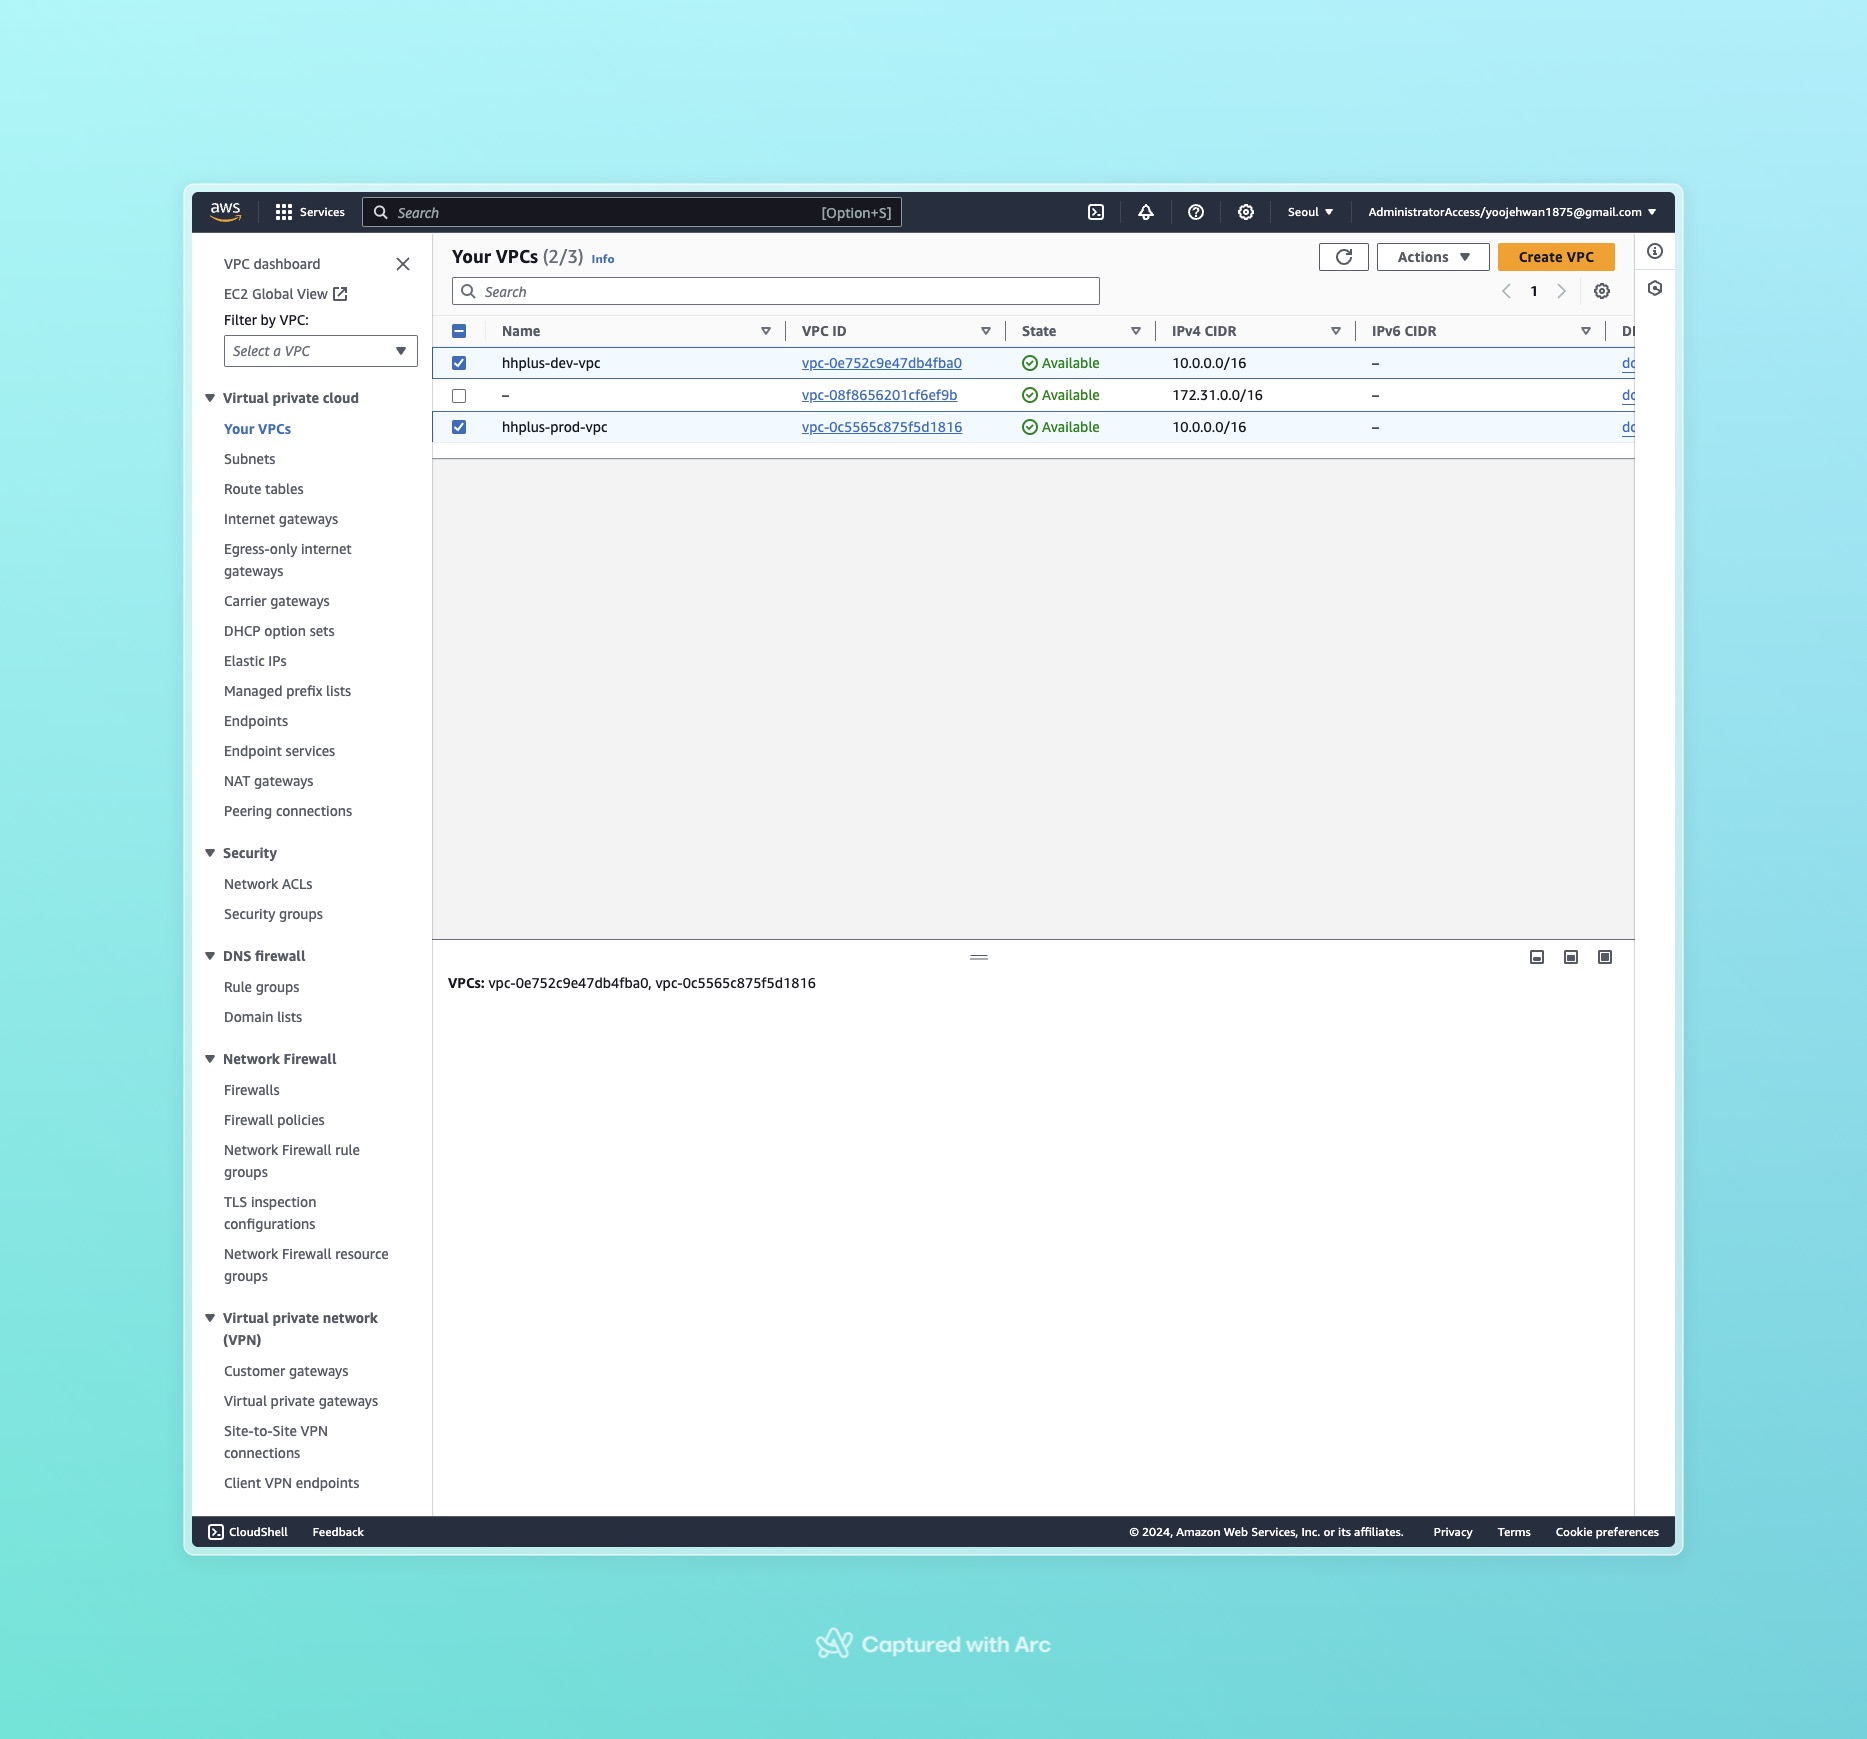The width and height of the screenshot is (1867, 1739).
Task: Open the info panel icon on right edge
Action: [1655, 251]
